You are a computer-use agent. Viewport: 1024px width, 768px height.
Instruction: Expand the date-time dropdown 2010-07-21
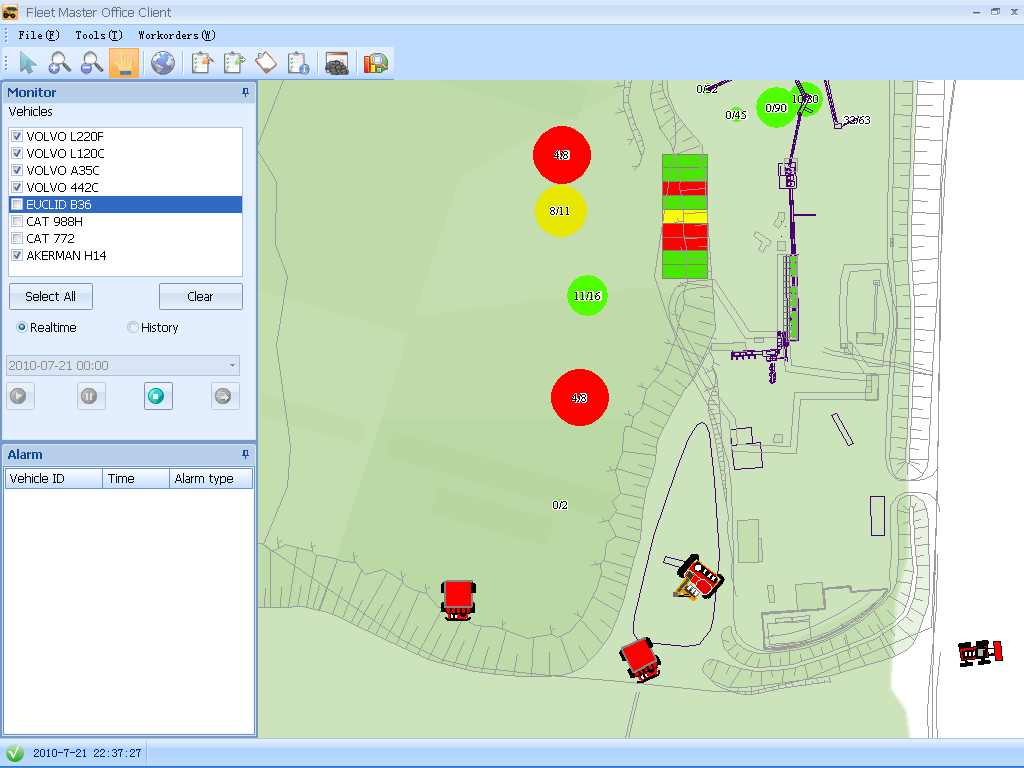pos(232,366)
